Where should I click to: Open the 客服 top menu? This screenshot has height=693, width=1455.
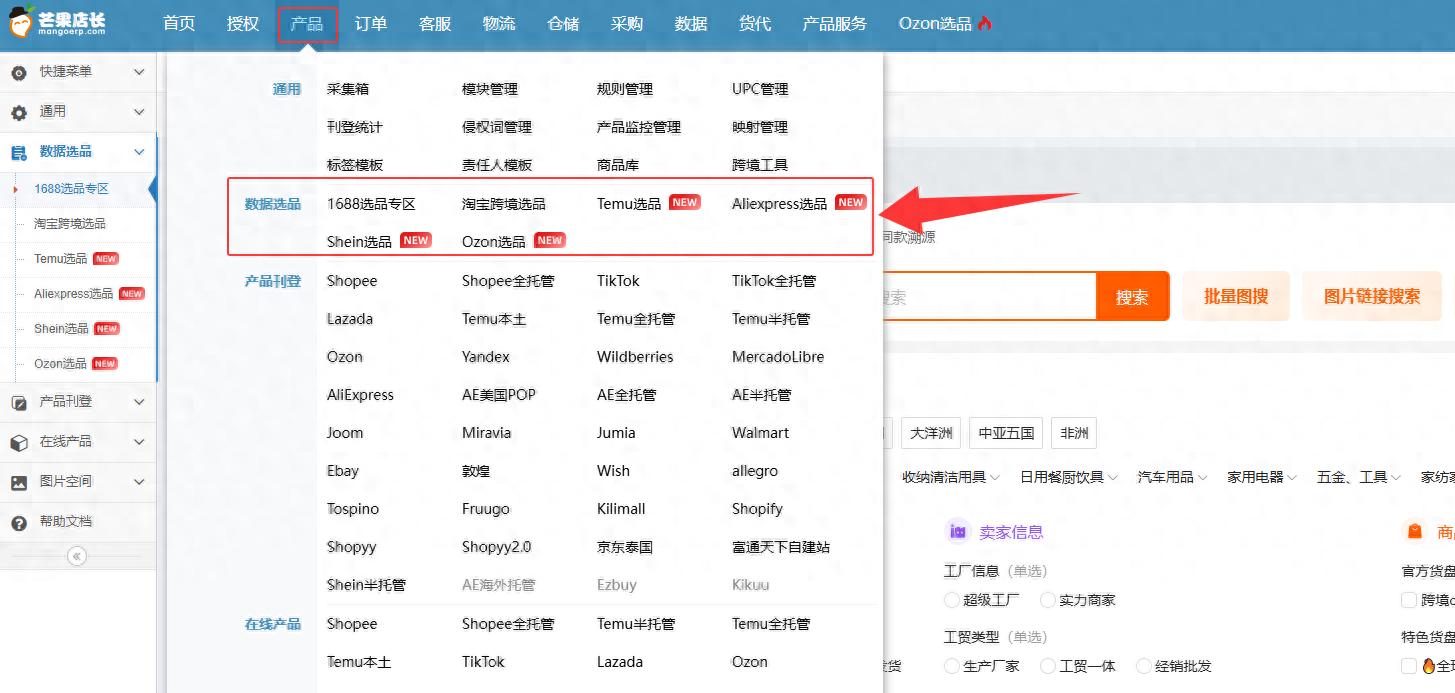click(435, 23)
